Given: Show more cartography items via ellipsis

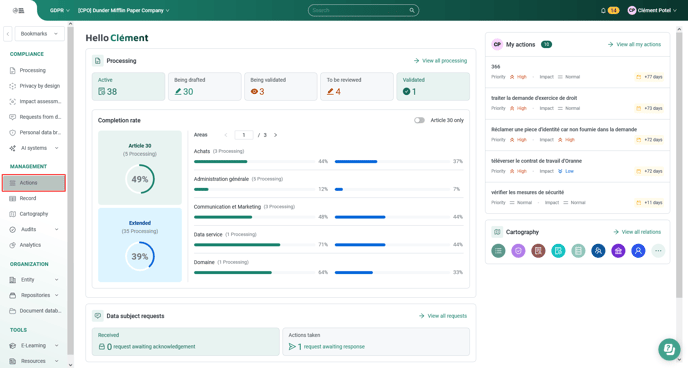Looking at the screenshot, I should point(658,251).
